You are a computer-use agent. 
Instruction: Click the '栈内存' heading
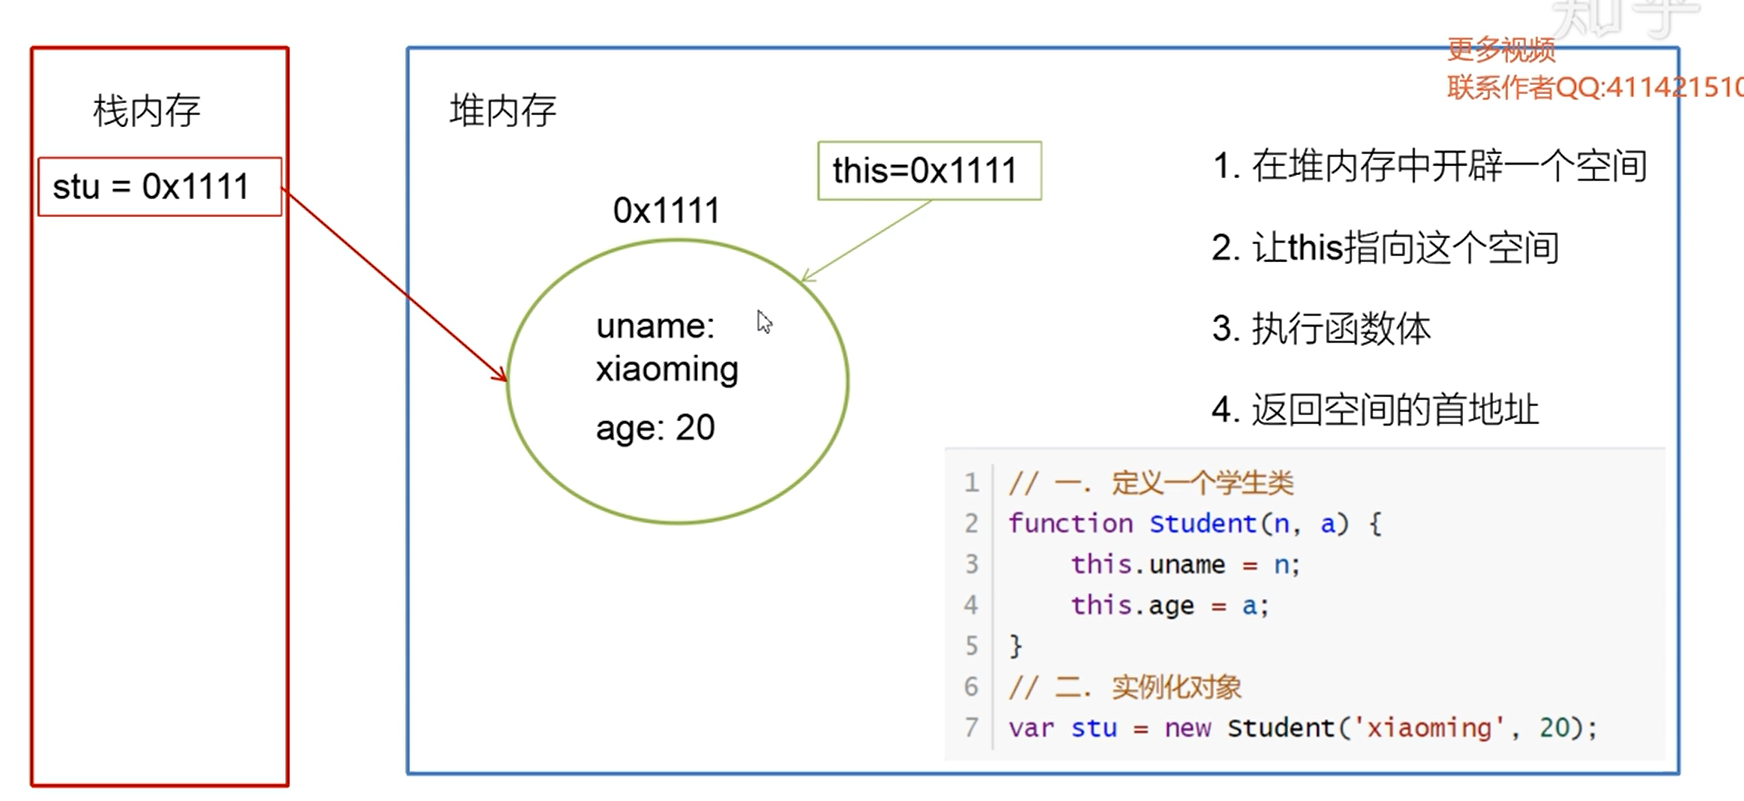point(147,110)
